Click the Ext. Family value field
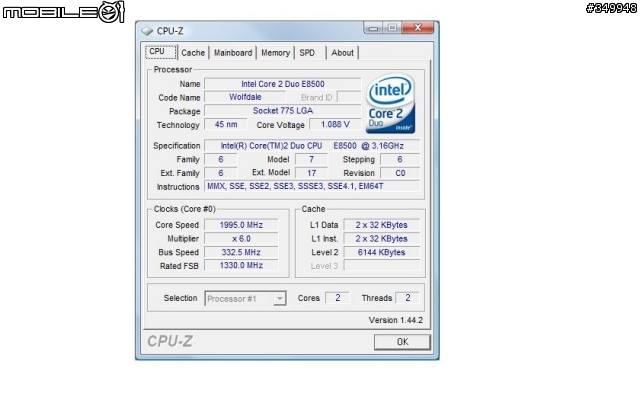The height and width of the screenshot is (400, 640). click(x=220, y=173)
